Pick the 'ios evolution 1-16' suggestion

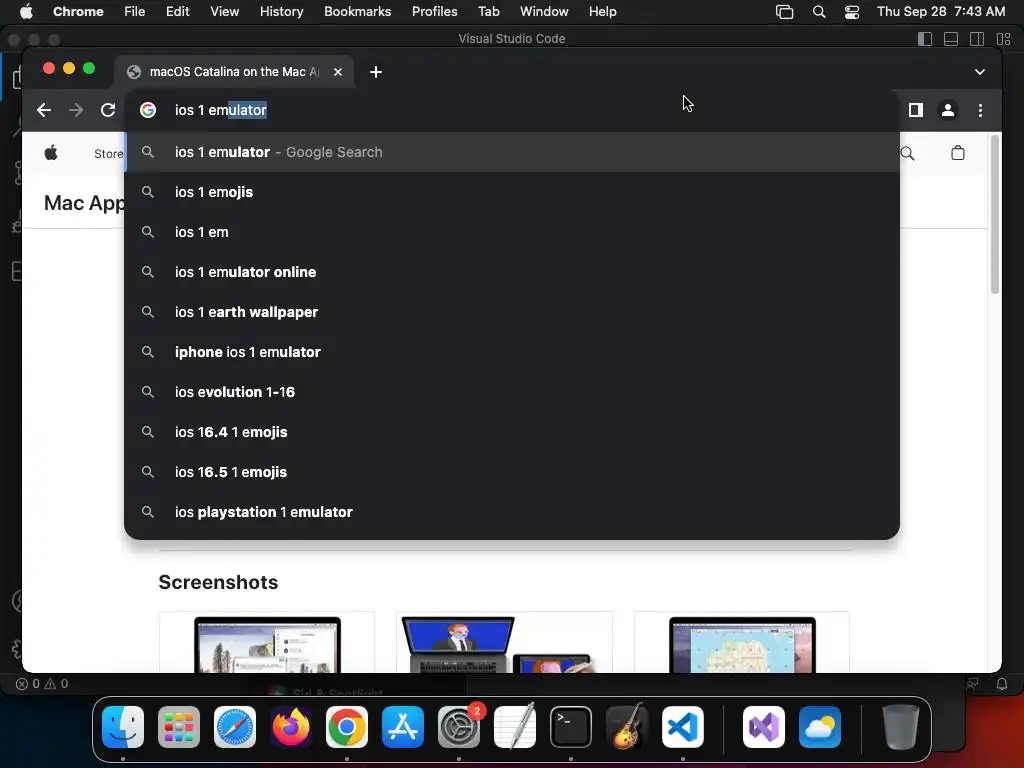click(512, 392)
